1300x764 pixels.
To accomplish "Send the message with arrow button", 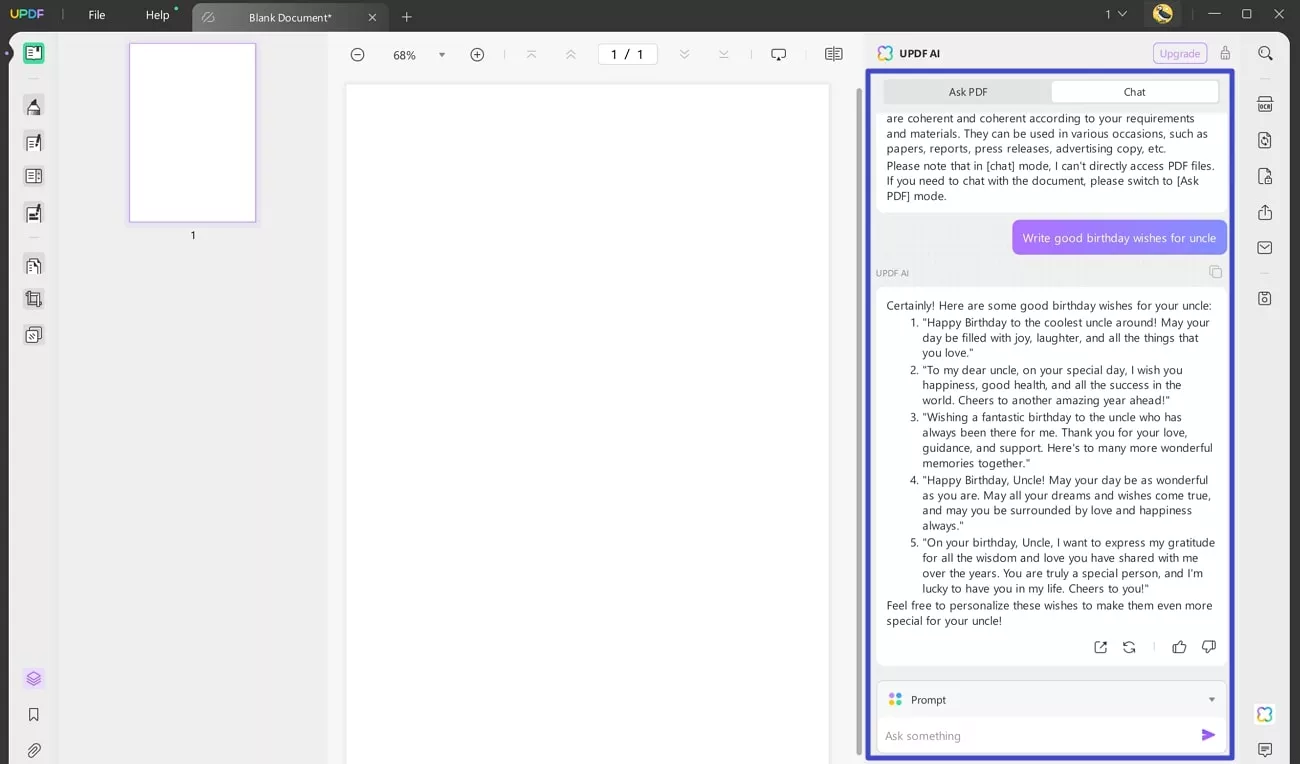I will coord(1208,735).
